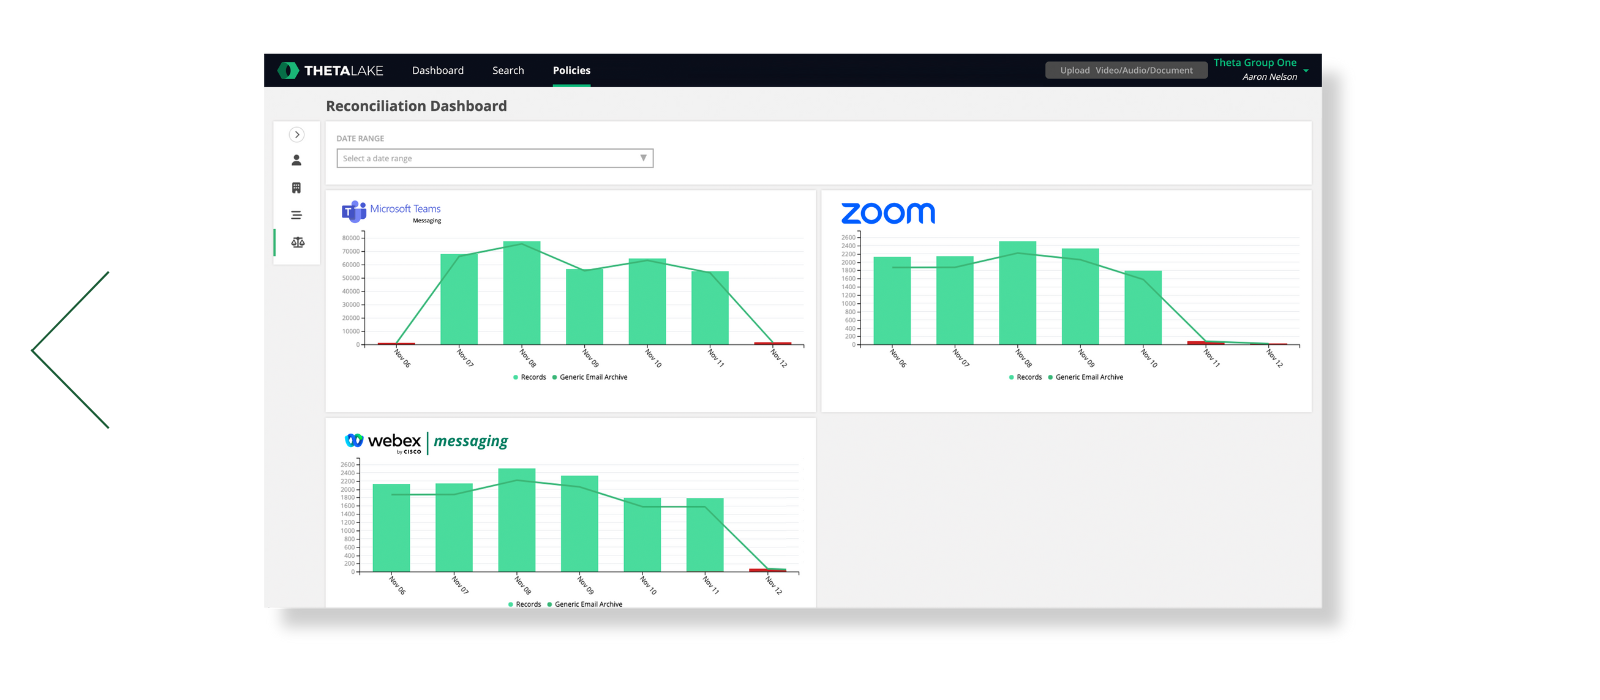The height and width of the screenshot is (700, 1600).
Task: Click Nov 12 axis label in Teams chart
Action: [778, 358]
